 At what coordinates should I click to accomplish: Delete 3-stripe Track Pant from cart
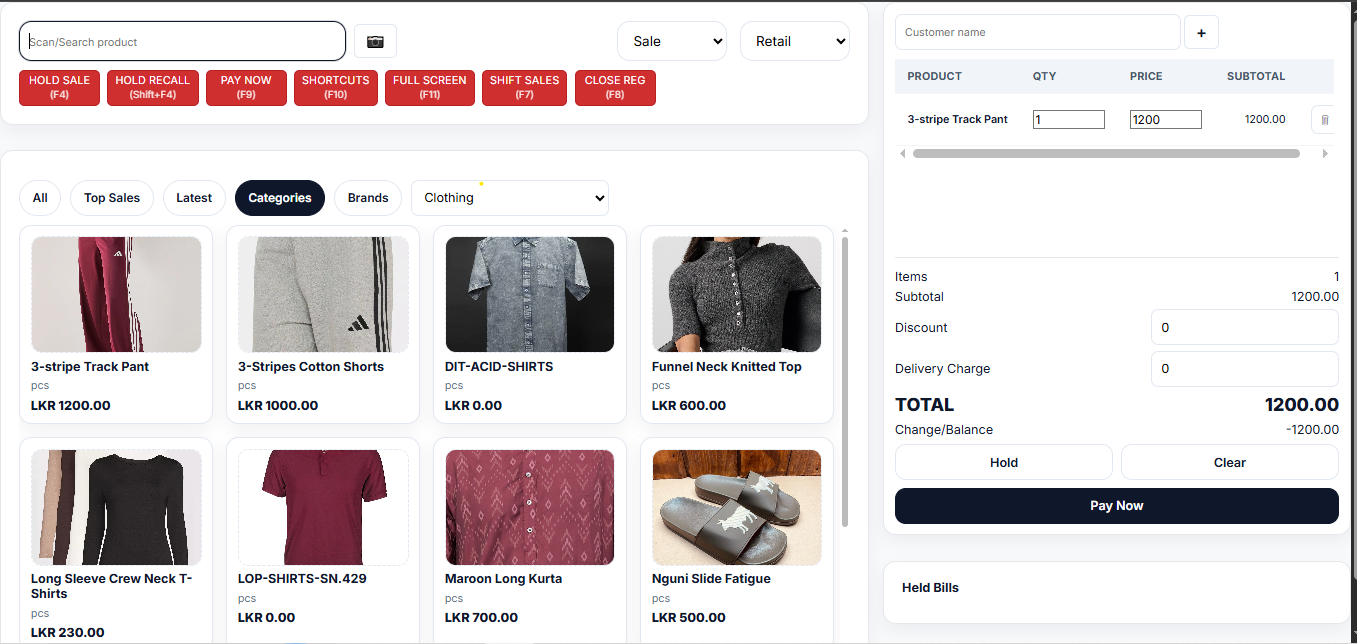[1324, 120]
